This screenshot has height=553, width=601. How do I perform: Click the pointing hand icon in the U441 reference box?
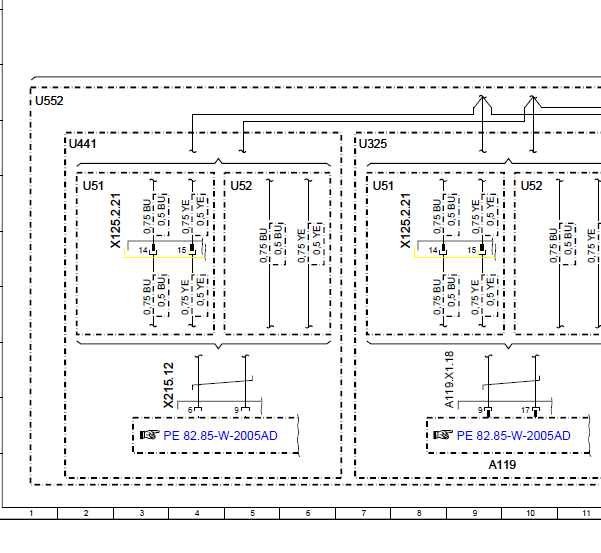(x=149, y=435)
